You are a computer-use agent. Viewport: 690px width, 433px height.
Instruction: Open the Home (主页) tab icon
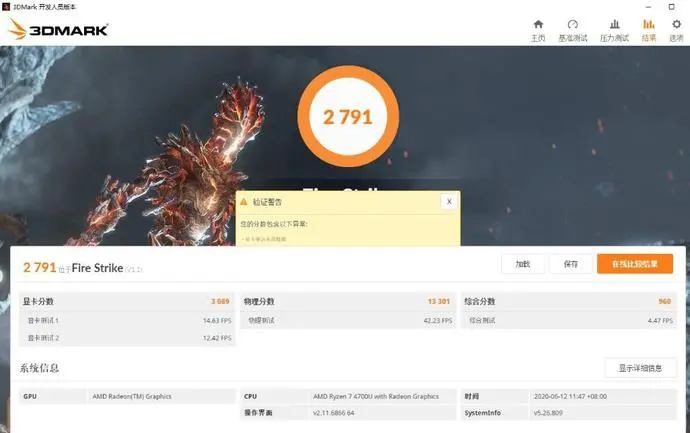click(538, 24)
